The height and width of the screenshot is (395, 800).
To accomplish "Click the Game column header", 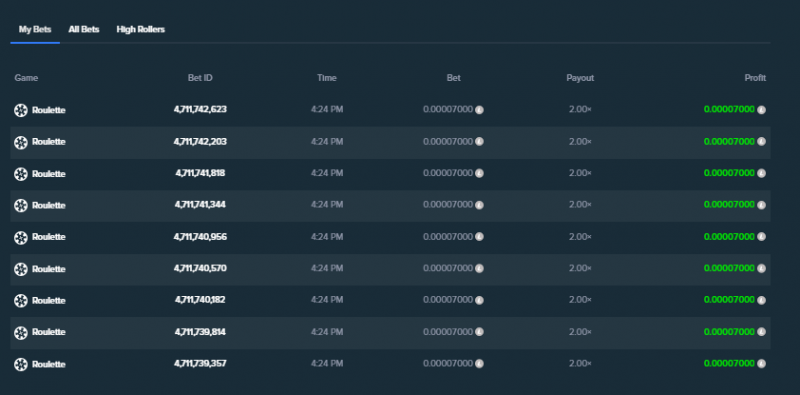I will coord(26,78).
